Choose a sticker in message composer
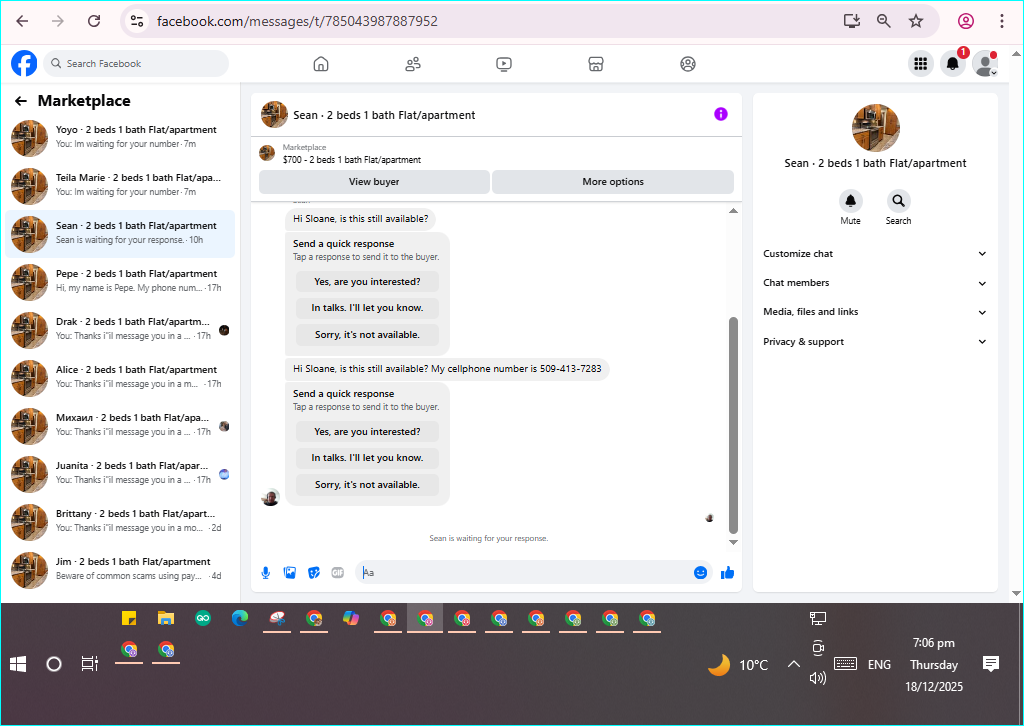1024x726 pixels. 313,573
